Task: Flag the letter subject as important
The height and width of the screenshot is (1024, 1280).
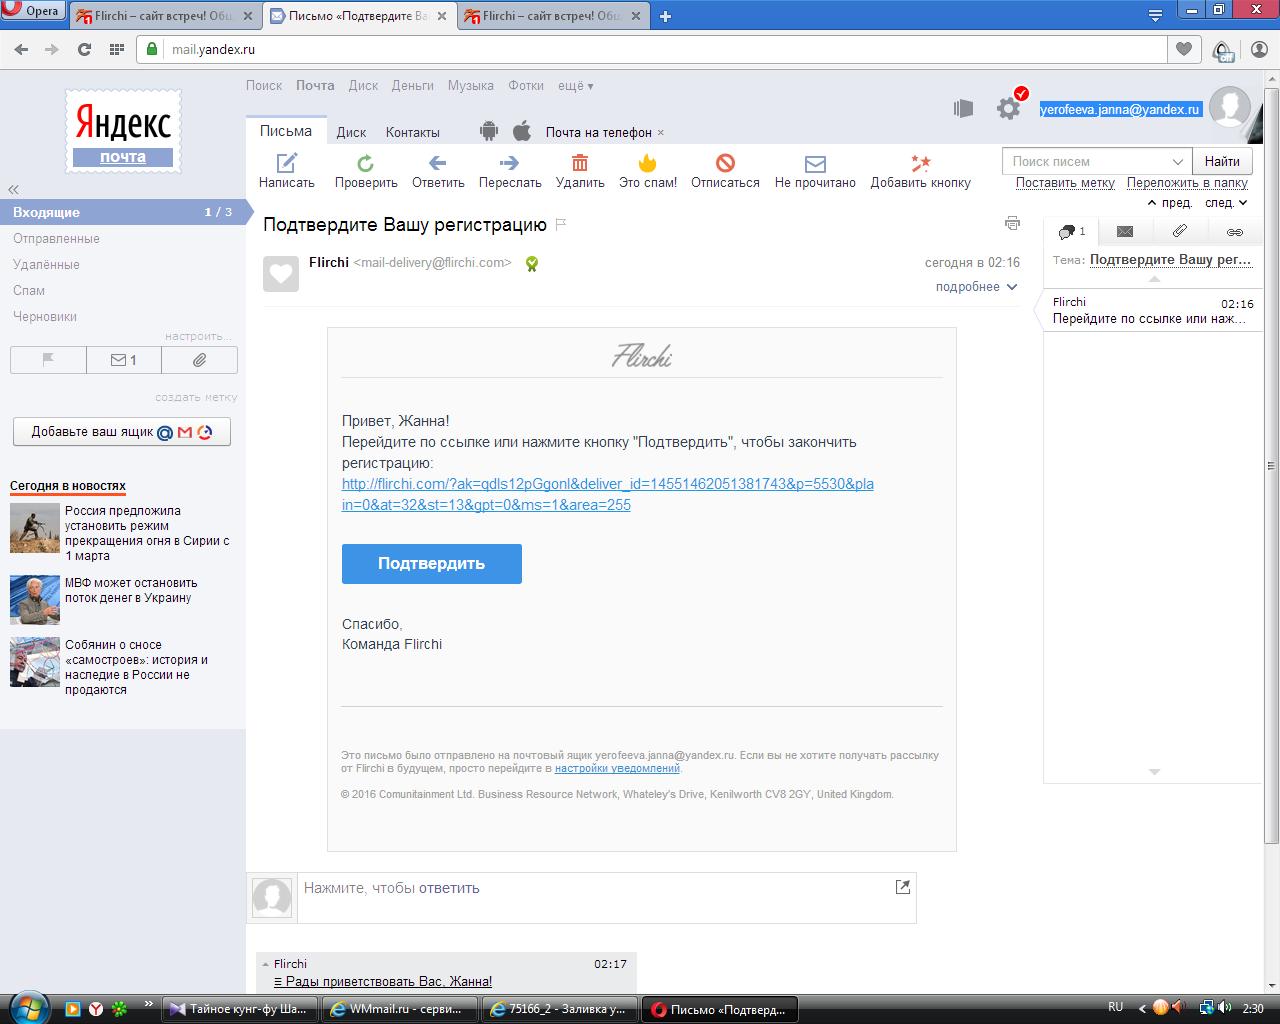Action: (561, 225)
